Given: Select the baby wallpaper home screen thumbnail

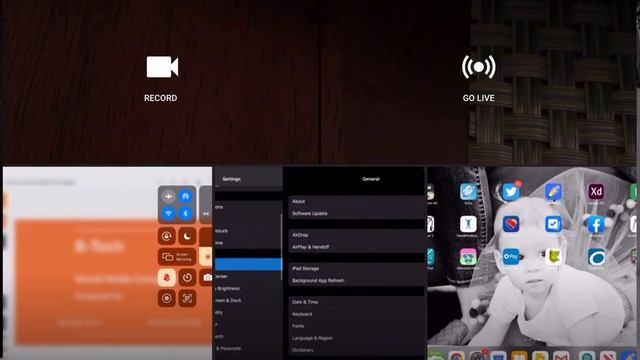Looking at the screenshot, I should [x=533, y=263].
